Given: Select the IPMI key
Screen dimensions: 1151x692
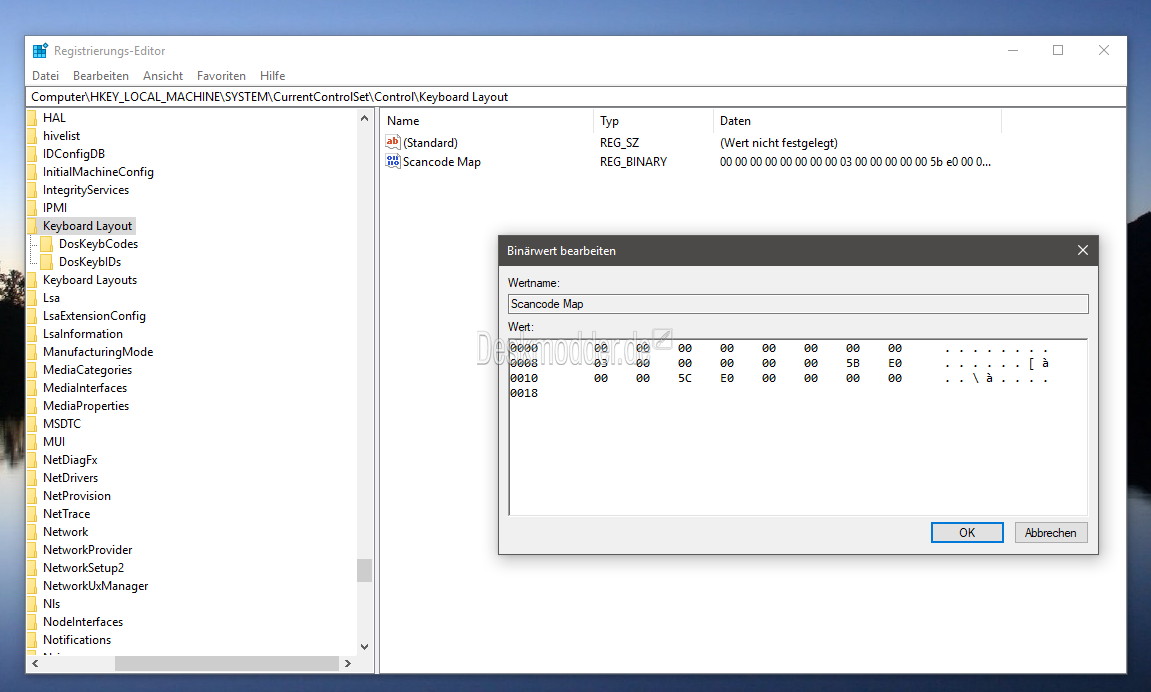Looking at the screenshot, I should point(54,208).
